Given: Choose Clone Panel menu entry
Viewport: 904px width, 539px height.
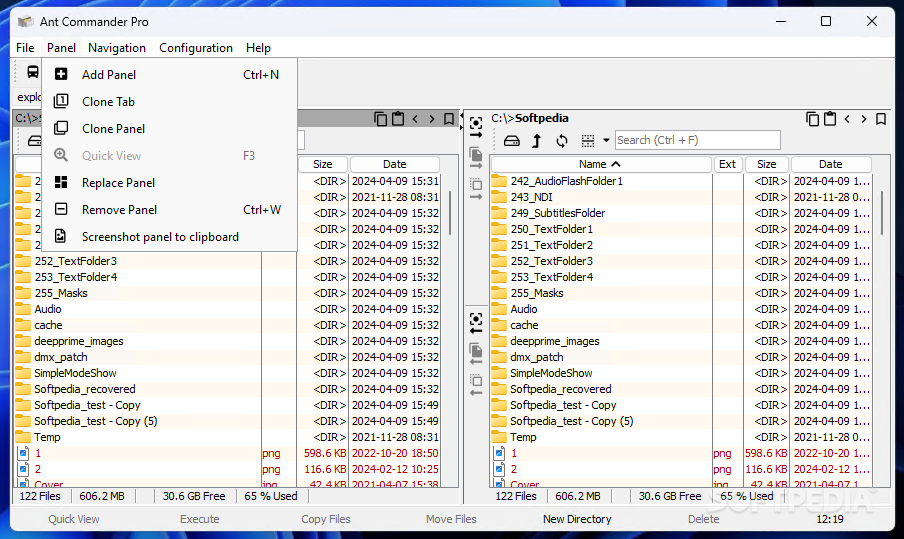Looking at the screenshot, I should 170,129.
